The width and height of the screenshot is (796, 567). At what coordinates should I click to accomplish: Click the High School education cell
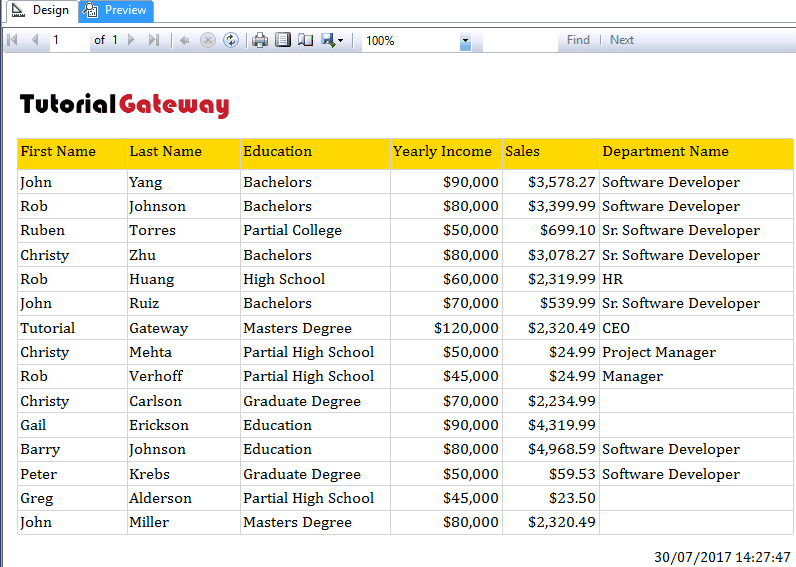(315, 279)
